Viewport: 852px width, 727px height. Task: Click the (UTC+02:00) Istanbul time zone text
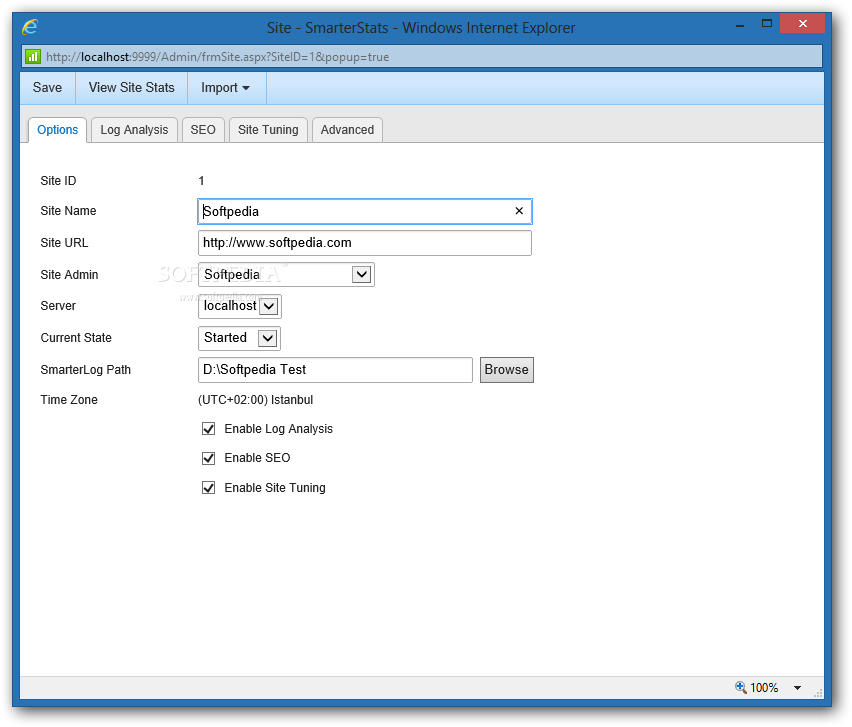(255, 400)
